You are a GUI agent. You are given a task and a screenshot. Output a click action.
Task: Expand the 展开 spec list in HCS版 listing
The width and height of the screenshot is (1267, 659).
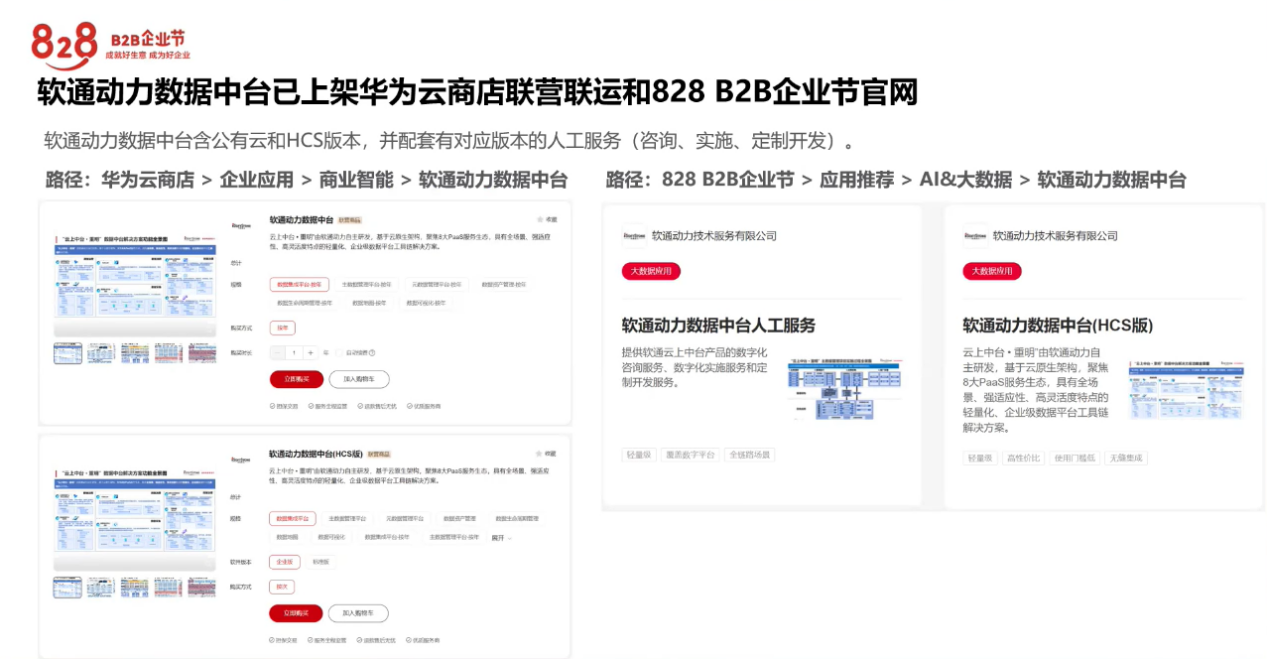(500, 537)
